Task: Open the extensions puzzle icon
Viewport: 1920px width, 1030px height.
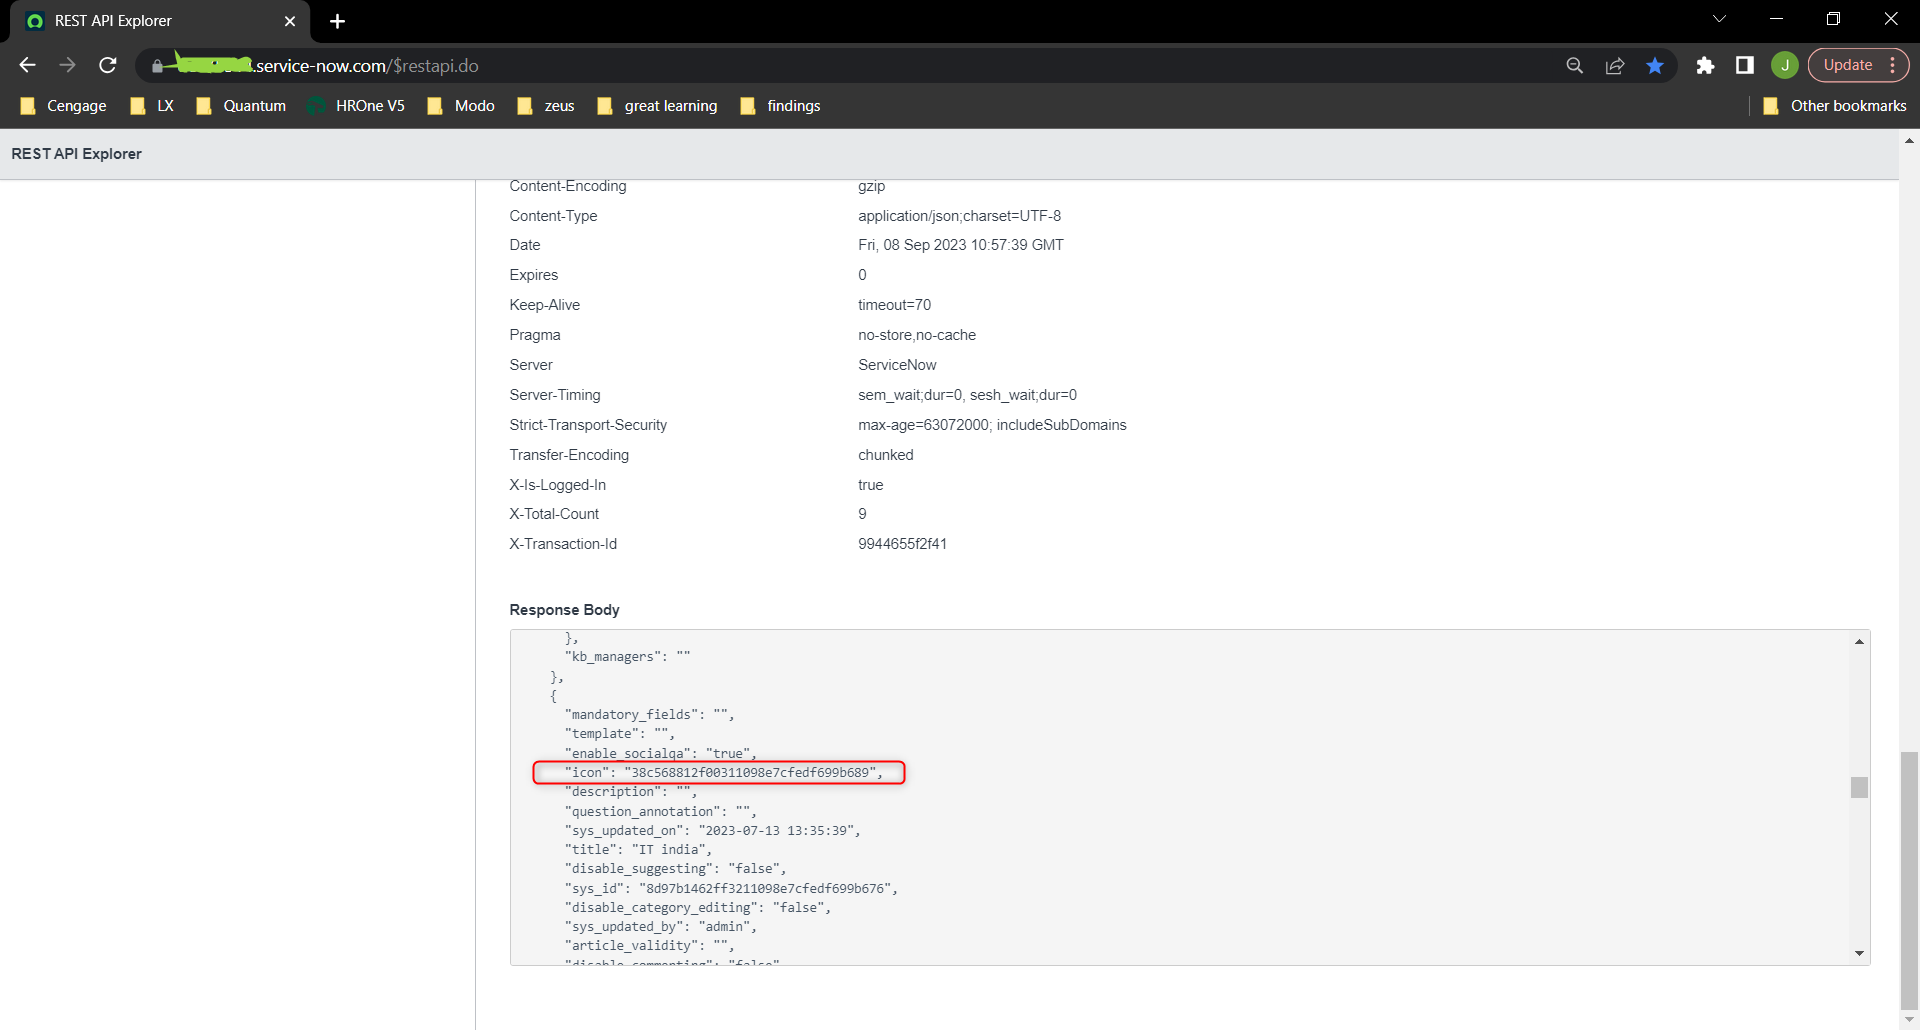Action: 1705,65
